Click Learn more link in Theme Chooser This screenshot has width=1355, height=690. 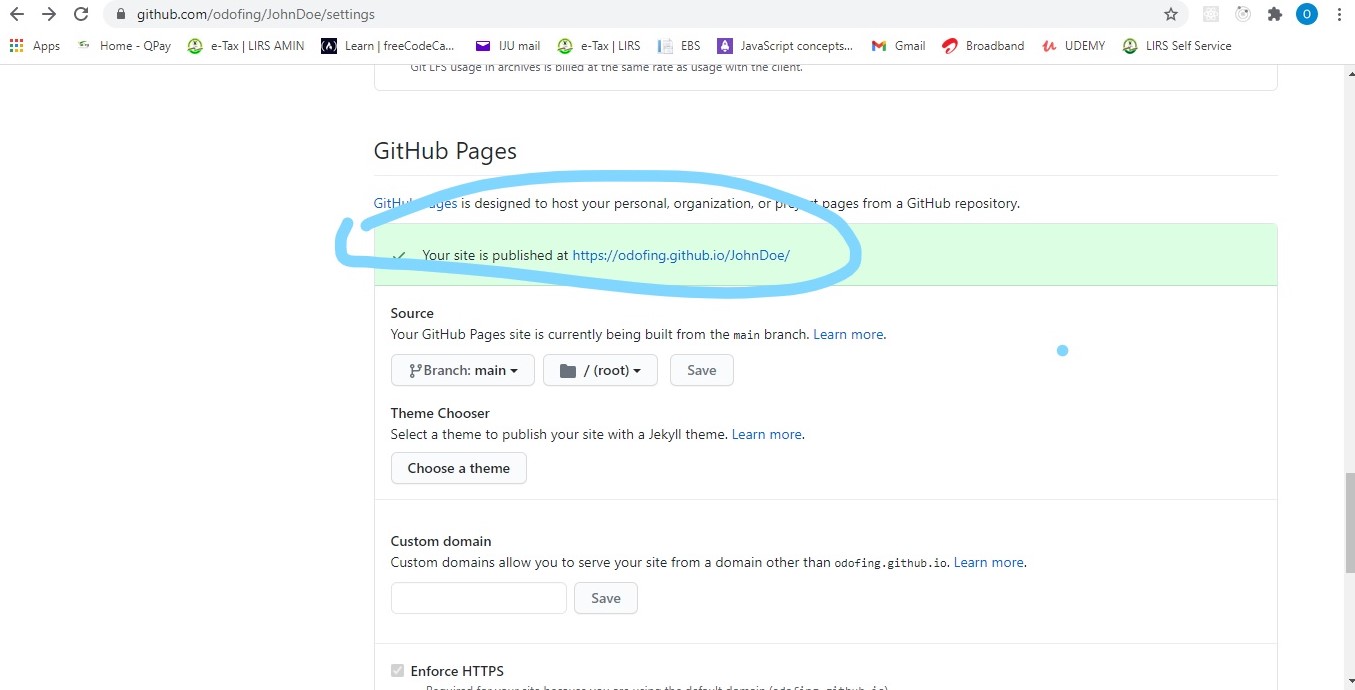pyautogui.click(x=767, y=434)
